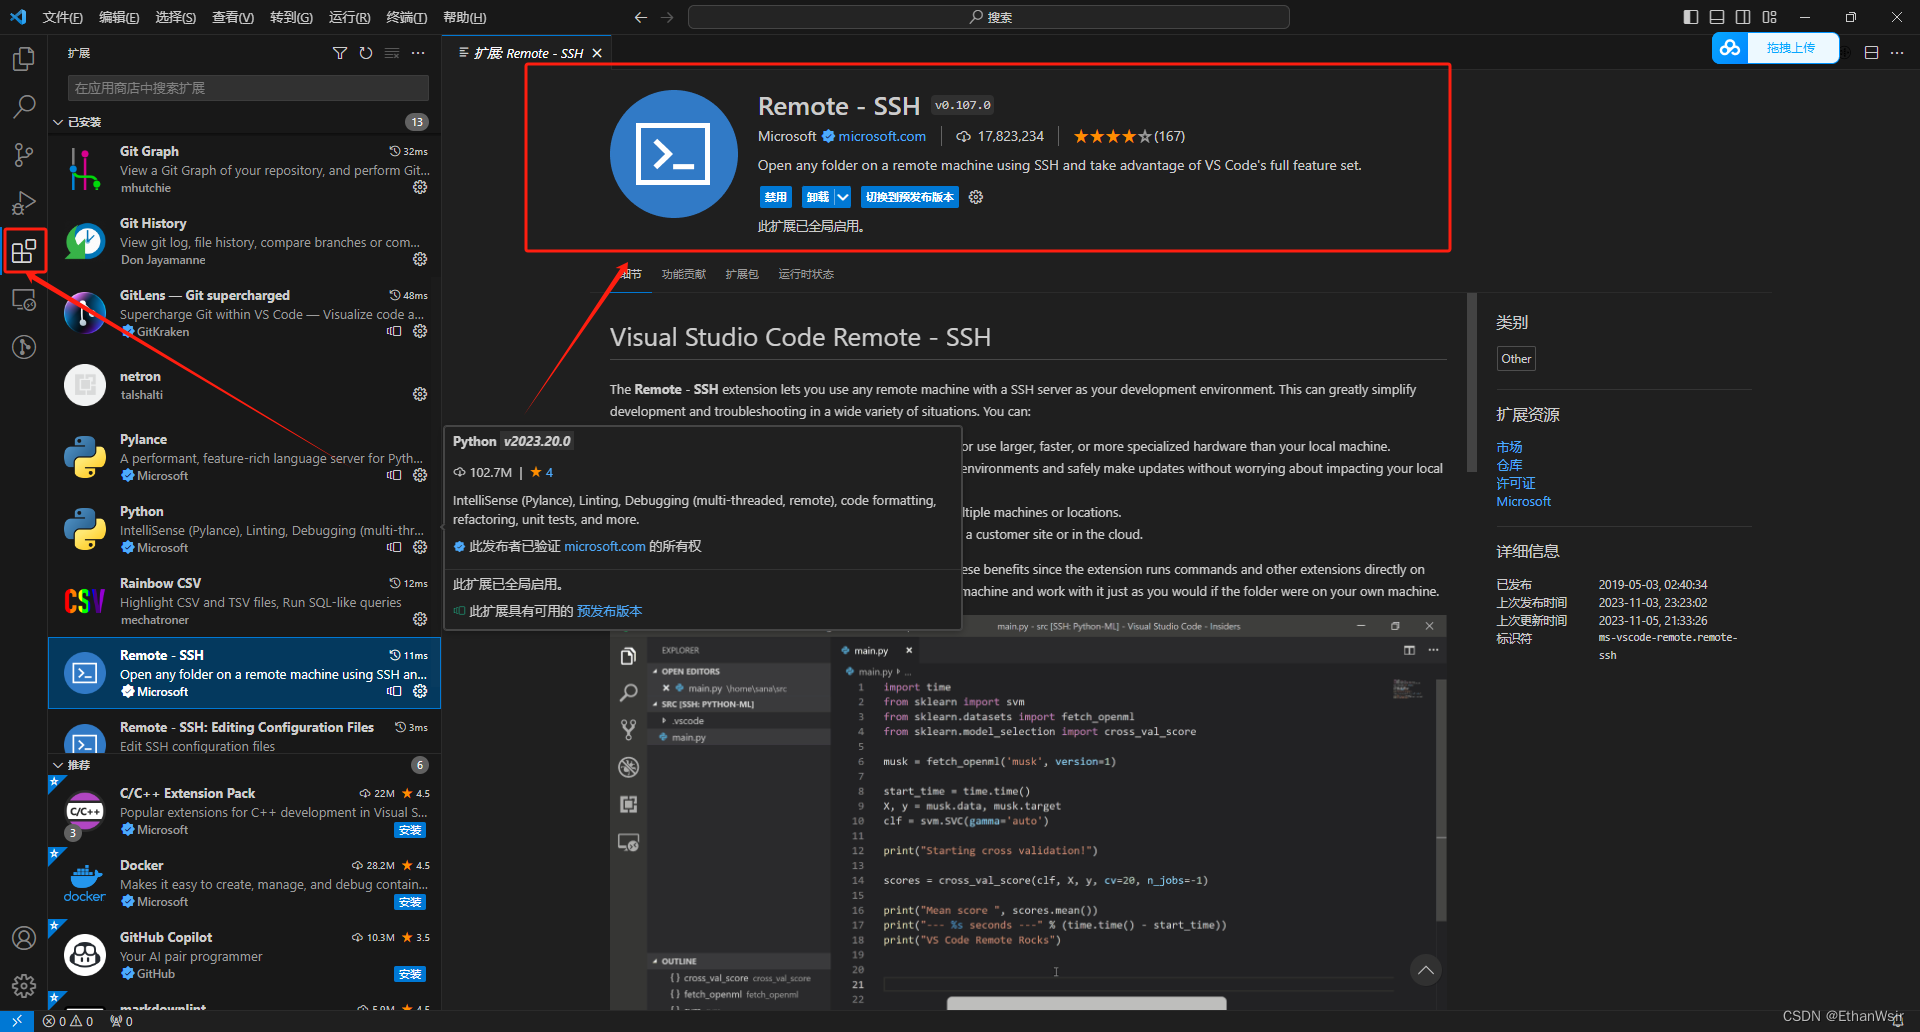1920x1032 pixels.
Task: Switch to the 功能贡献 tab
Action: [684, 274]
